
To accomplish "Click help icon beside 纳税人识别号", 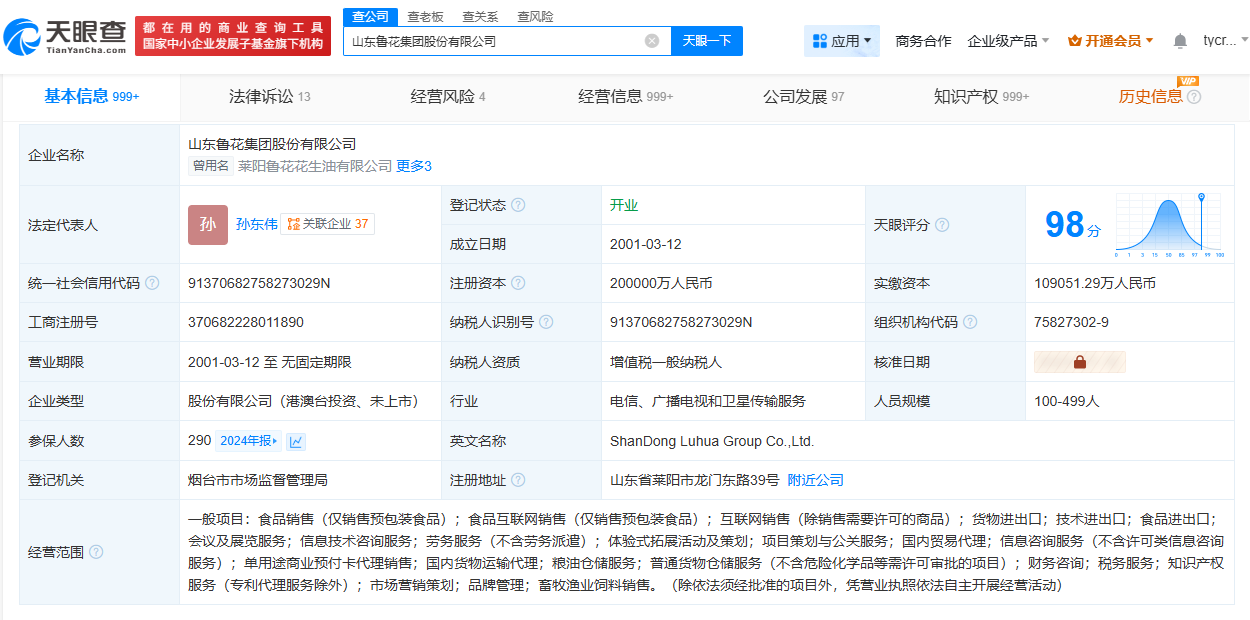I will tap(546, 322).
